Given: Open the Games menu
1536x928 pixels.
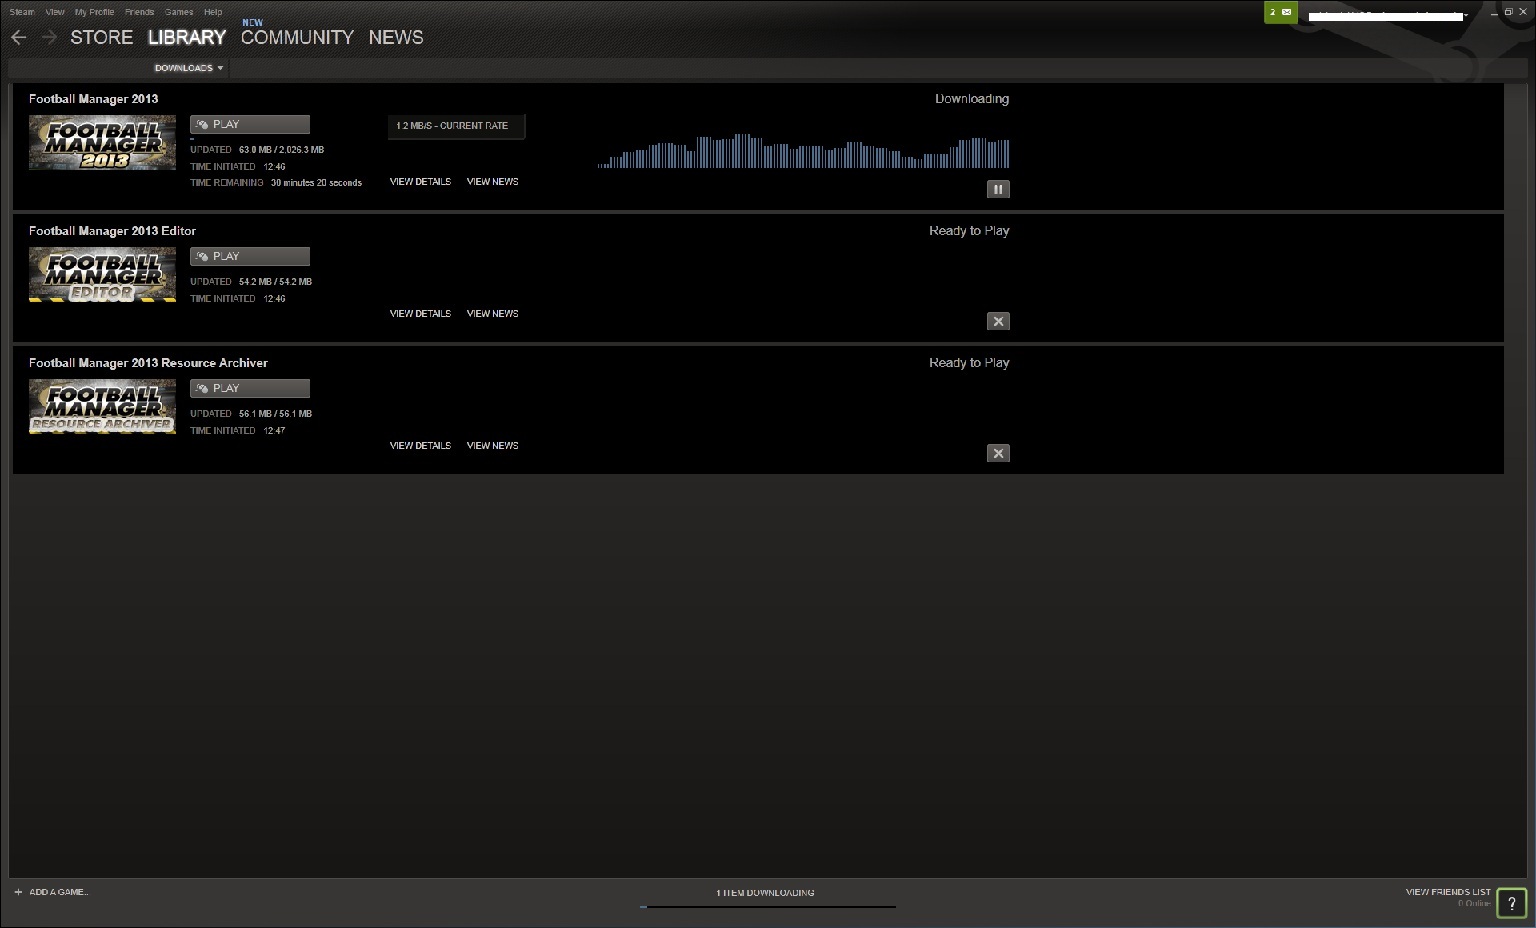Looking at the screenshot, I should click(179, 12).
